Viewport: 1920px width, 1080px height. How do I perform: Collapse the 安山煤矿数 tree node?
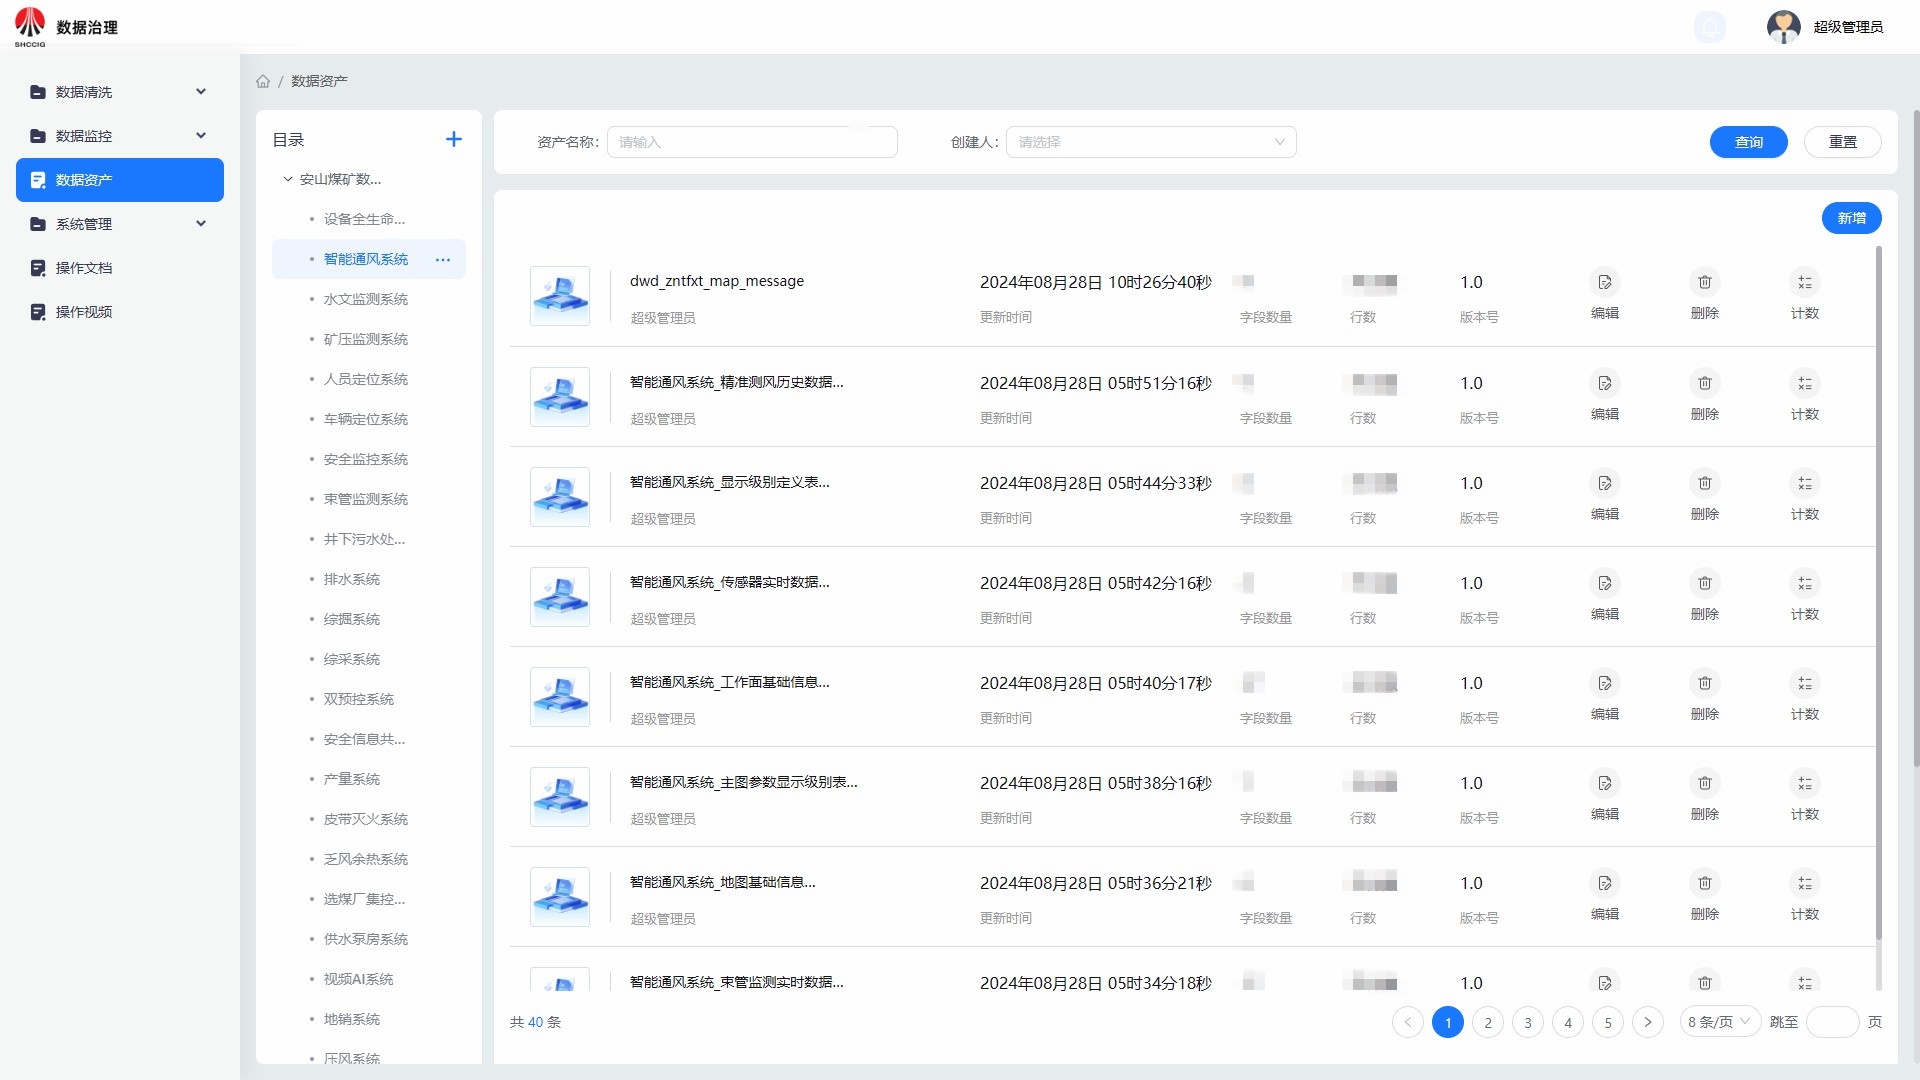[288, 180]
